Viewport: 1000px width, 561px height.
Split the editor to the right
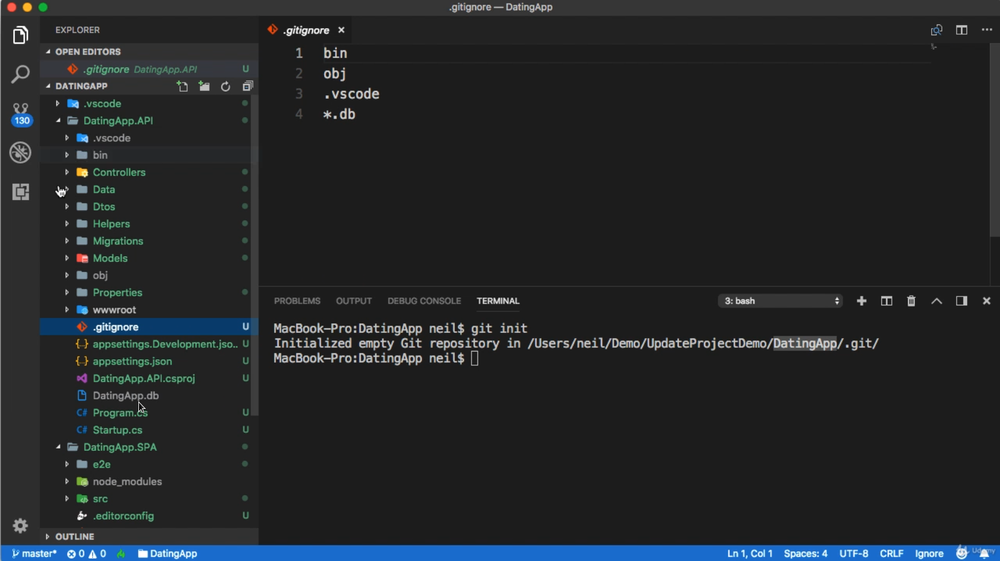pyautogui.click(x=961, y=30)
